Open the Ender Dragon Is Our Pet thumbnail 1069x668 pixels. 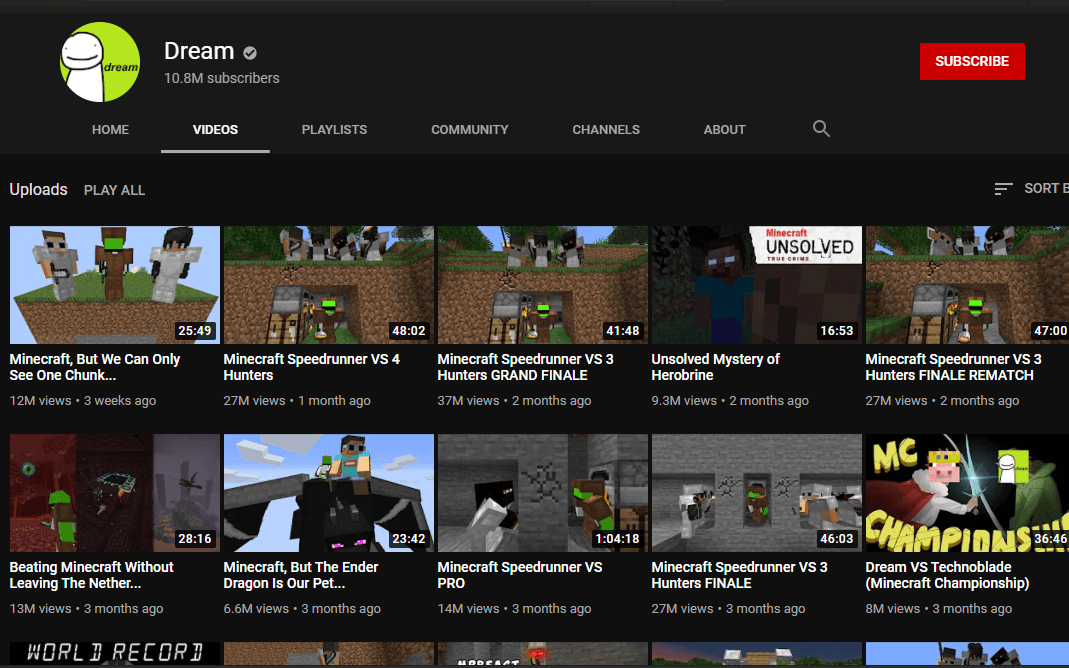click(329, 493)
